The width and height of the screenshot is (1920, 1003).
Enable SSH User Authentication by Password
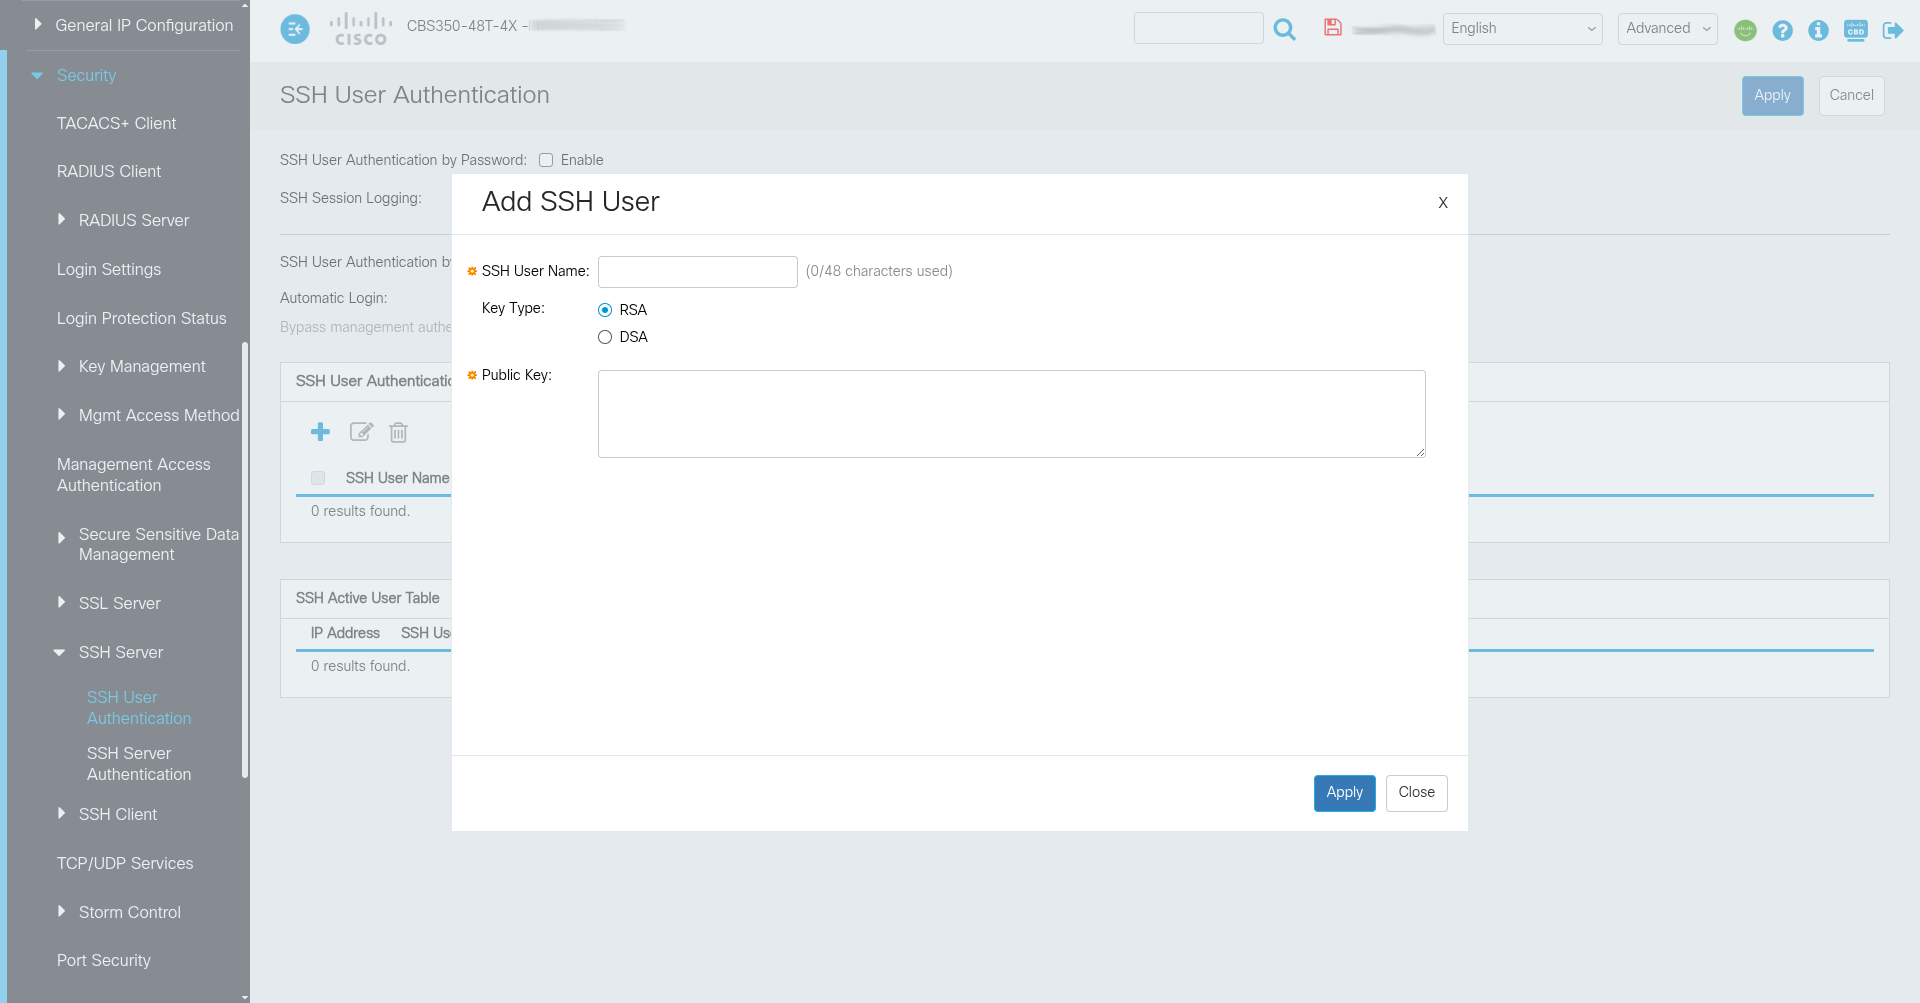(546, 160)
